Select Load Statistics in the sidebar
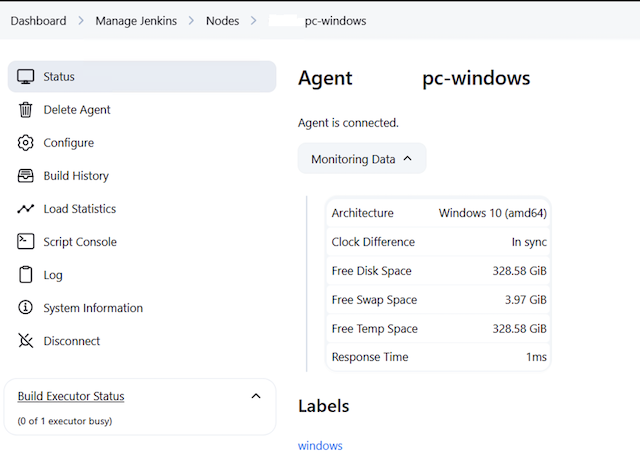The height and width of the screenshot is (463, 640). tap(80, 209)
